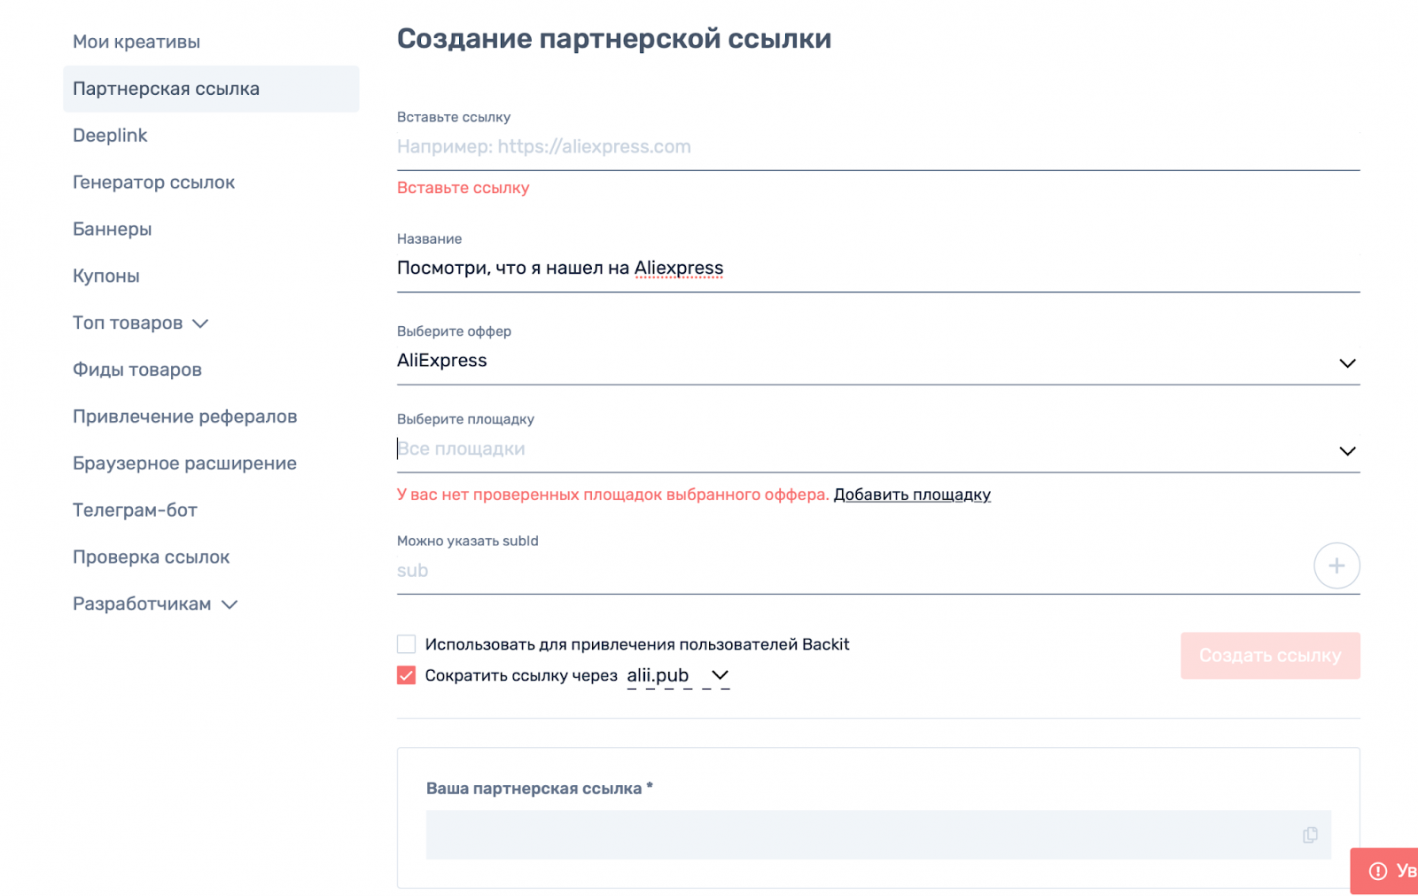Open Мои креативы in sidebar
1418x896 pixels.
coord(136,42)
